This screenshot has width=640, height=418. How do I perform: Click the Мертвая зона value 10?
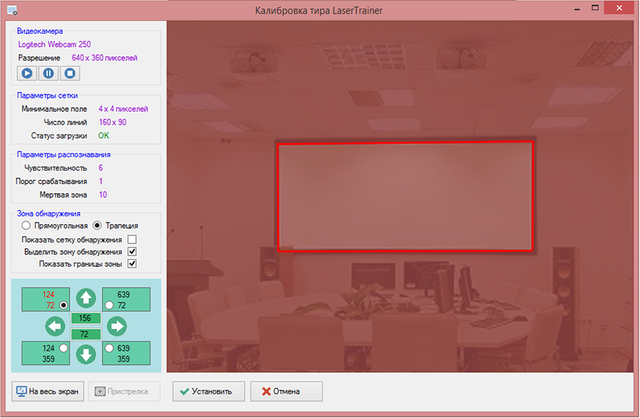click(103, 195)
